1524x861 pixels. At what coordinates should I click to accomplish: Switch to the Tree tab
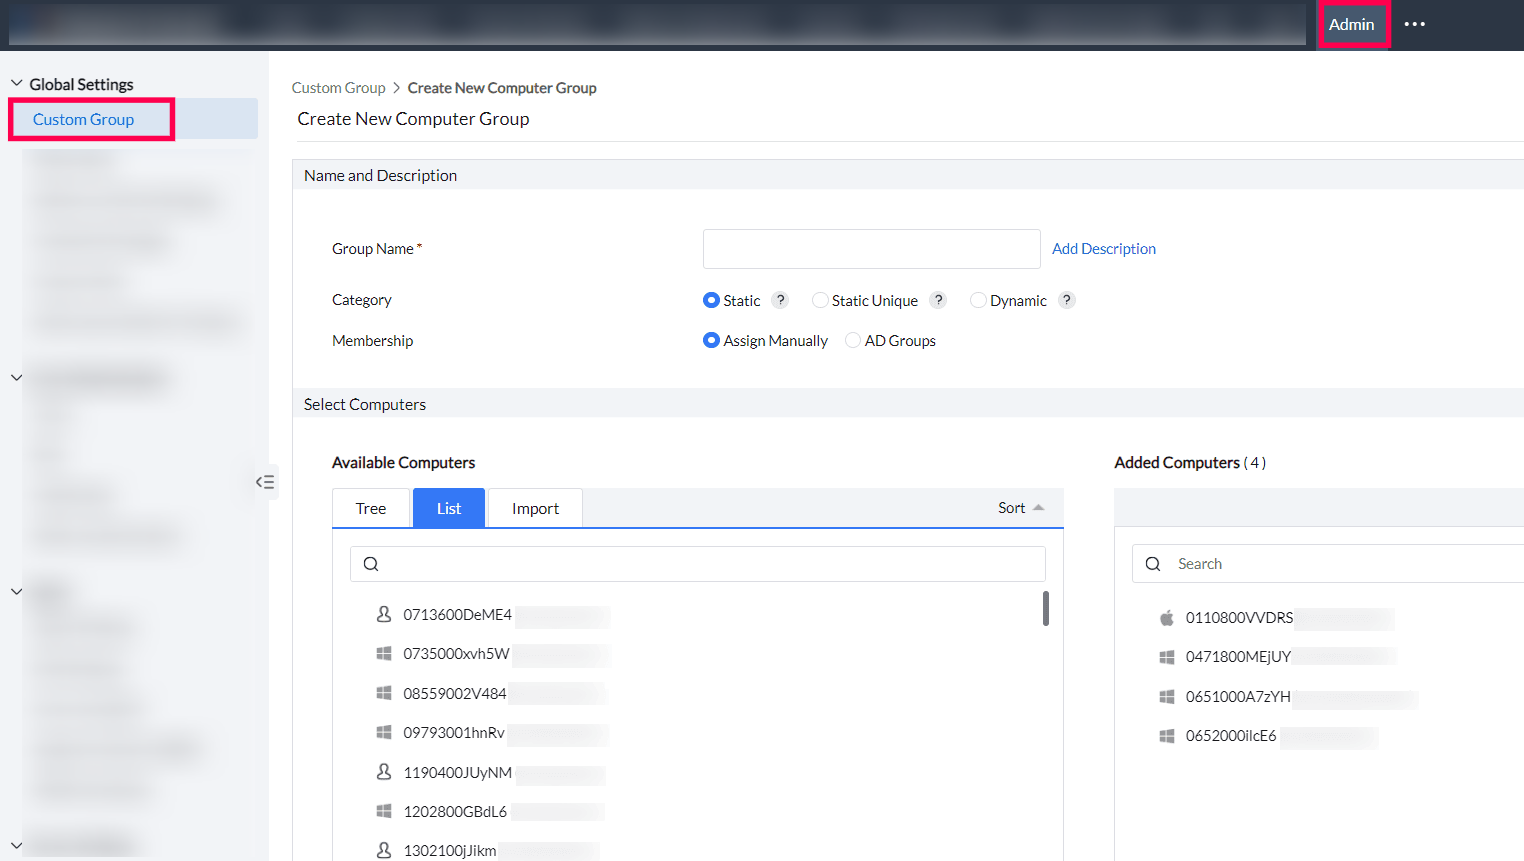370,507
